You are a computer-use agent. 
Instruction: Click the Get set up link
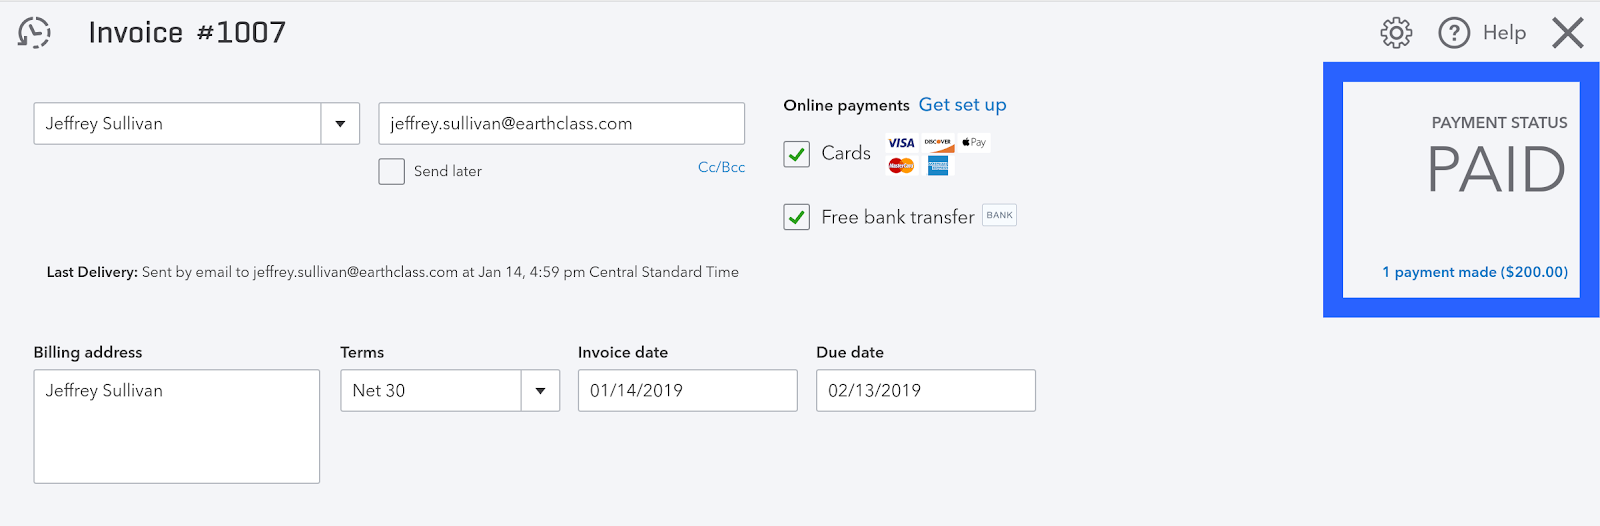[x=962, y=105]
